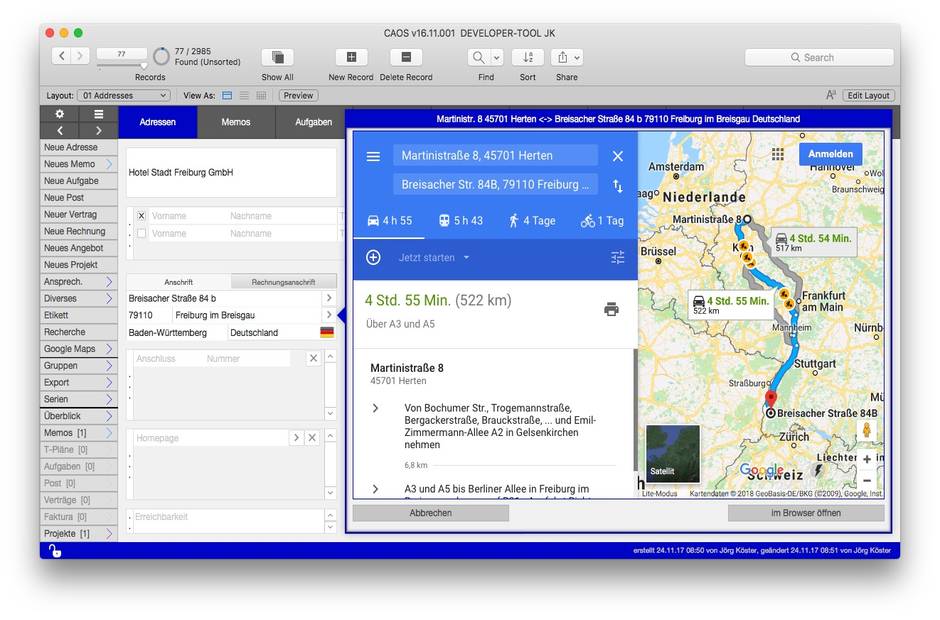Switch map to Satellit view
The height and width of the screenshot is (620, 940).
pyautogui.click(x=673, y=454)
